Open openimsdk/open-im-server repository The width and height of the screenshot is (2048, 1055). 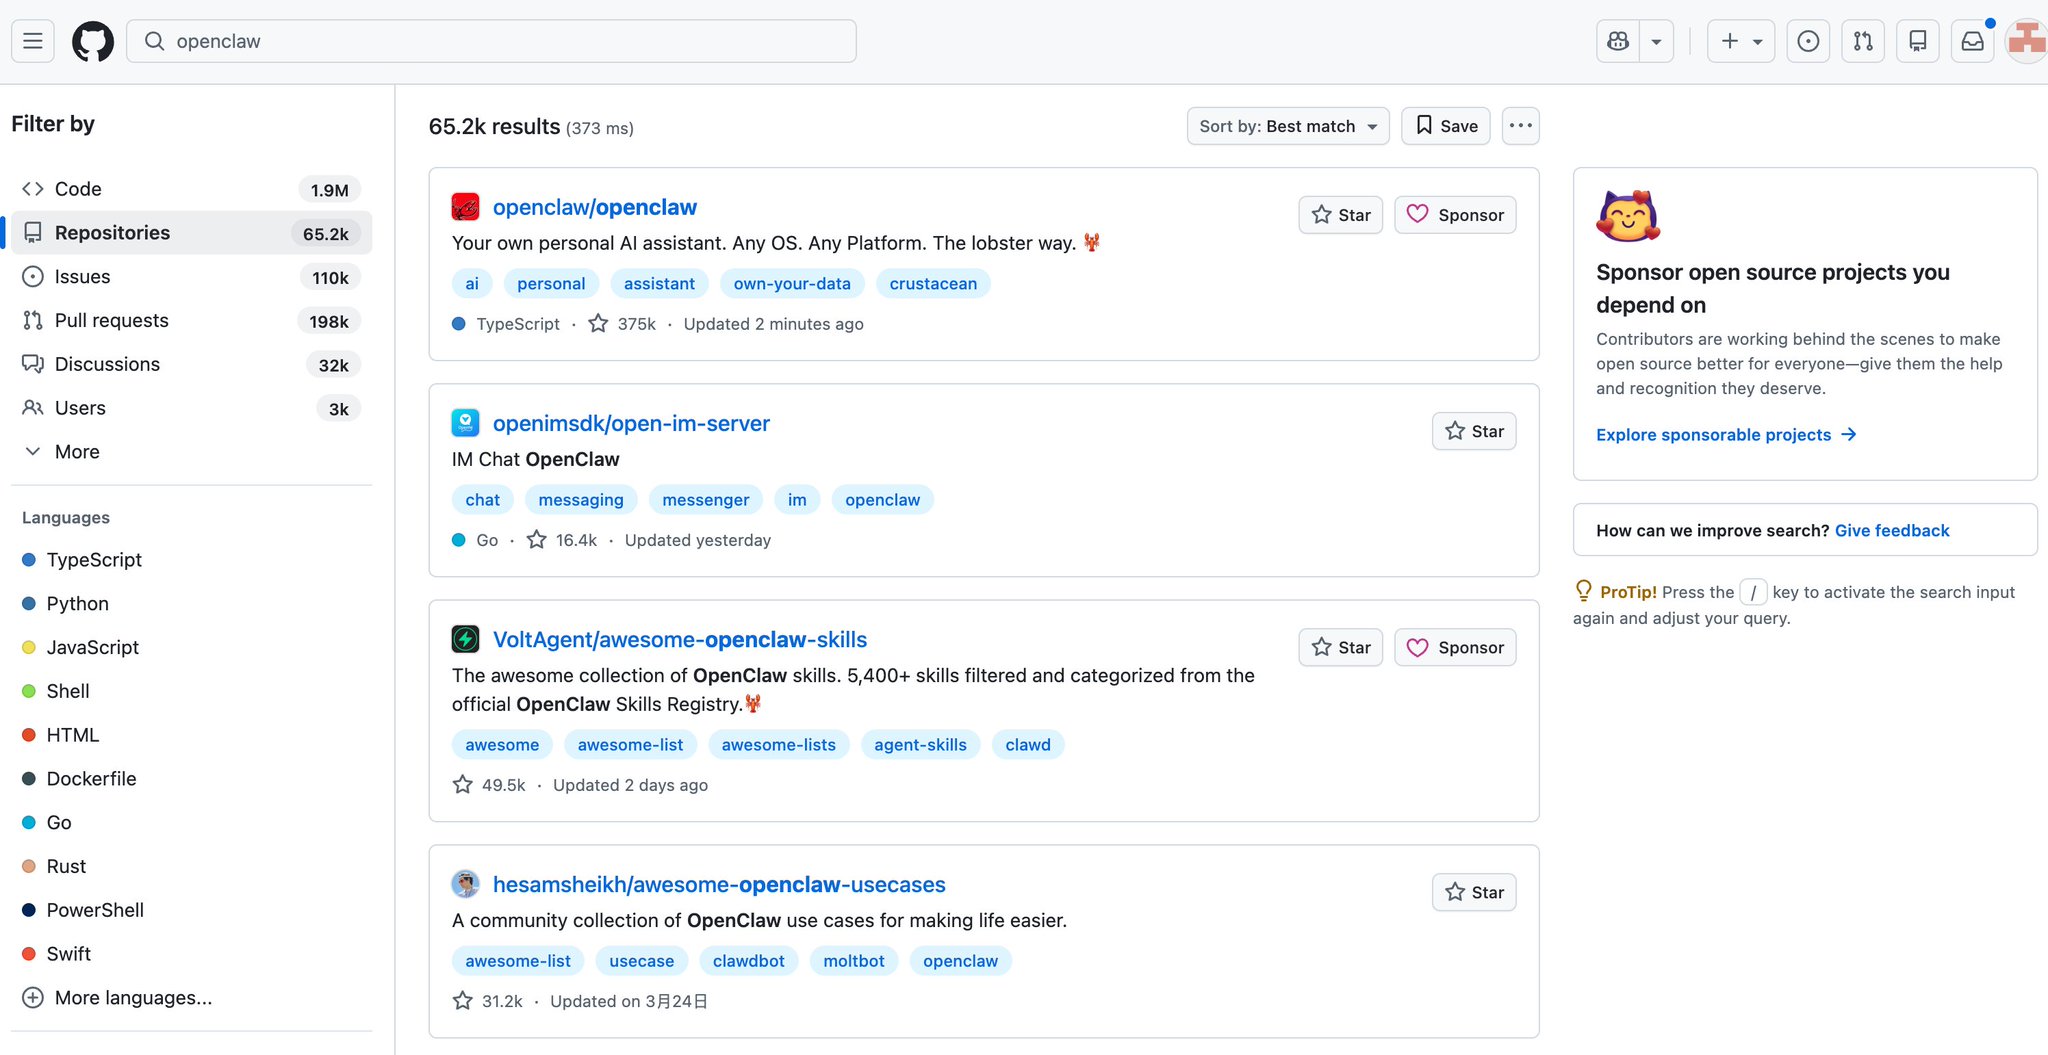point(631,423)
